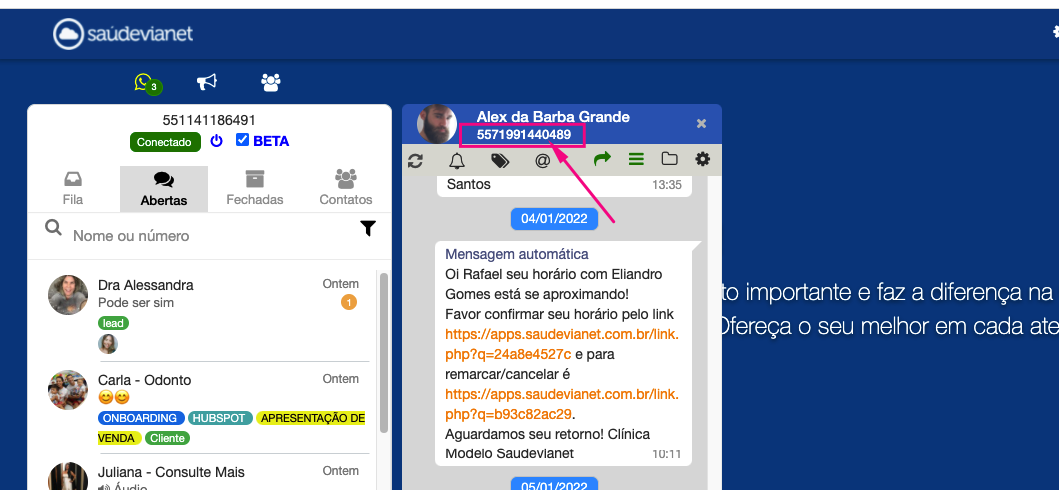Open the green hamburger menu icon

pos(636,159)
